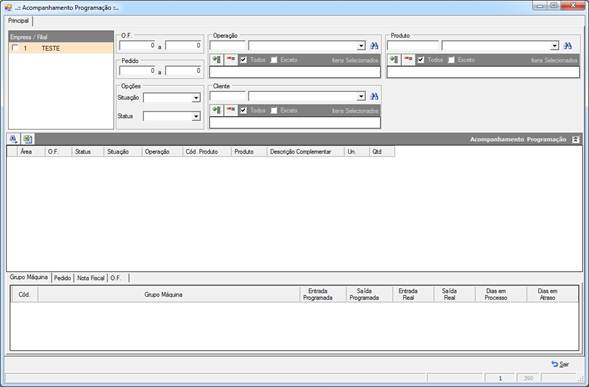
Task: Switch to the Pedido tab
Action: click(62, 278)
